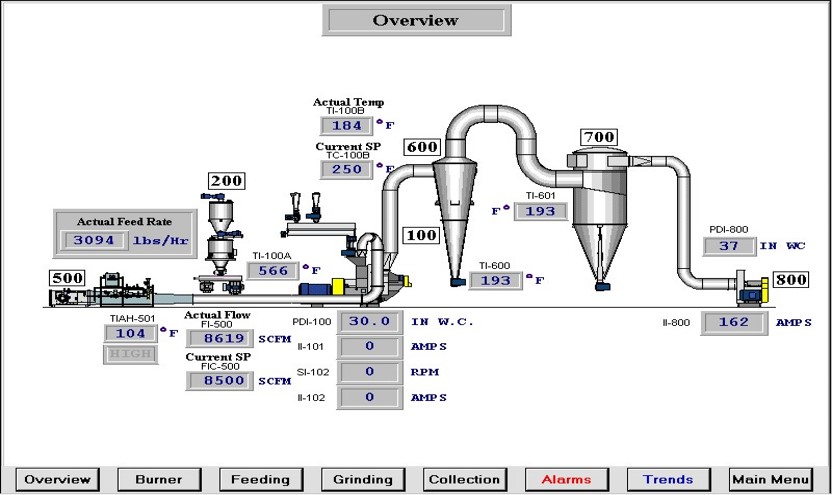Go to the Grinding screen

click(362, 479)
